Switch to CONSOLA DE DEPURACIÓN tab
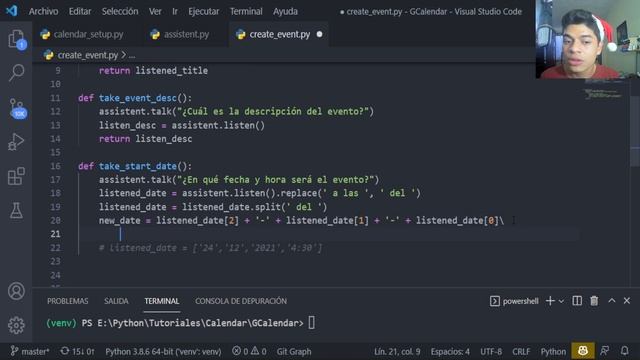 tap(241, 301)
